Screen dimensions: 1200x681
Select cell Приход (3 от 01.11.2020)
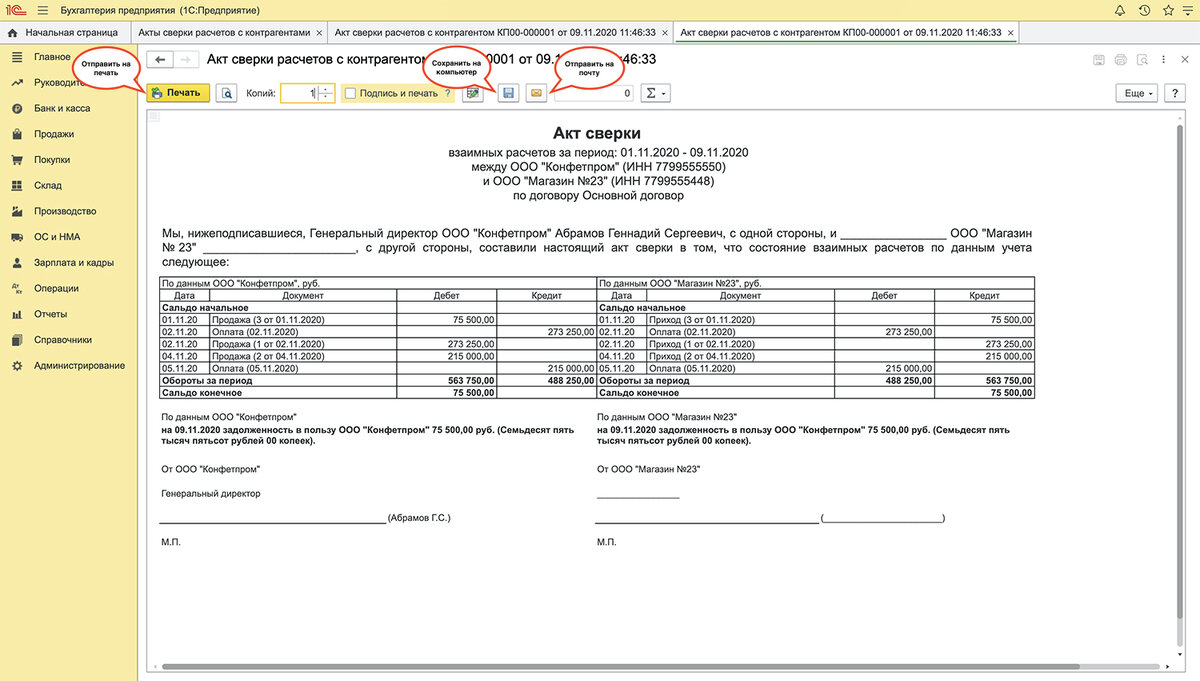740,319
